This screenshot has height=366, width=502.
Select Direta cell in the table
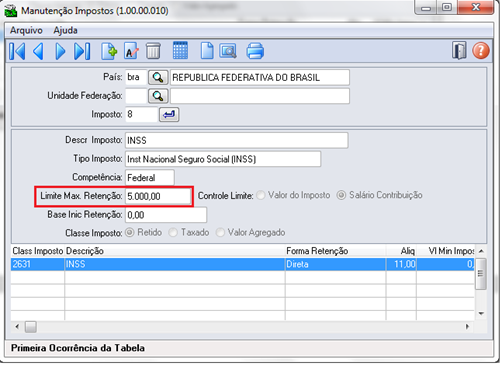(x=335, y=264)
